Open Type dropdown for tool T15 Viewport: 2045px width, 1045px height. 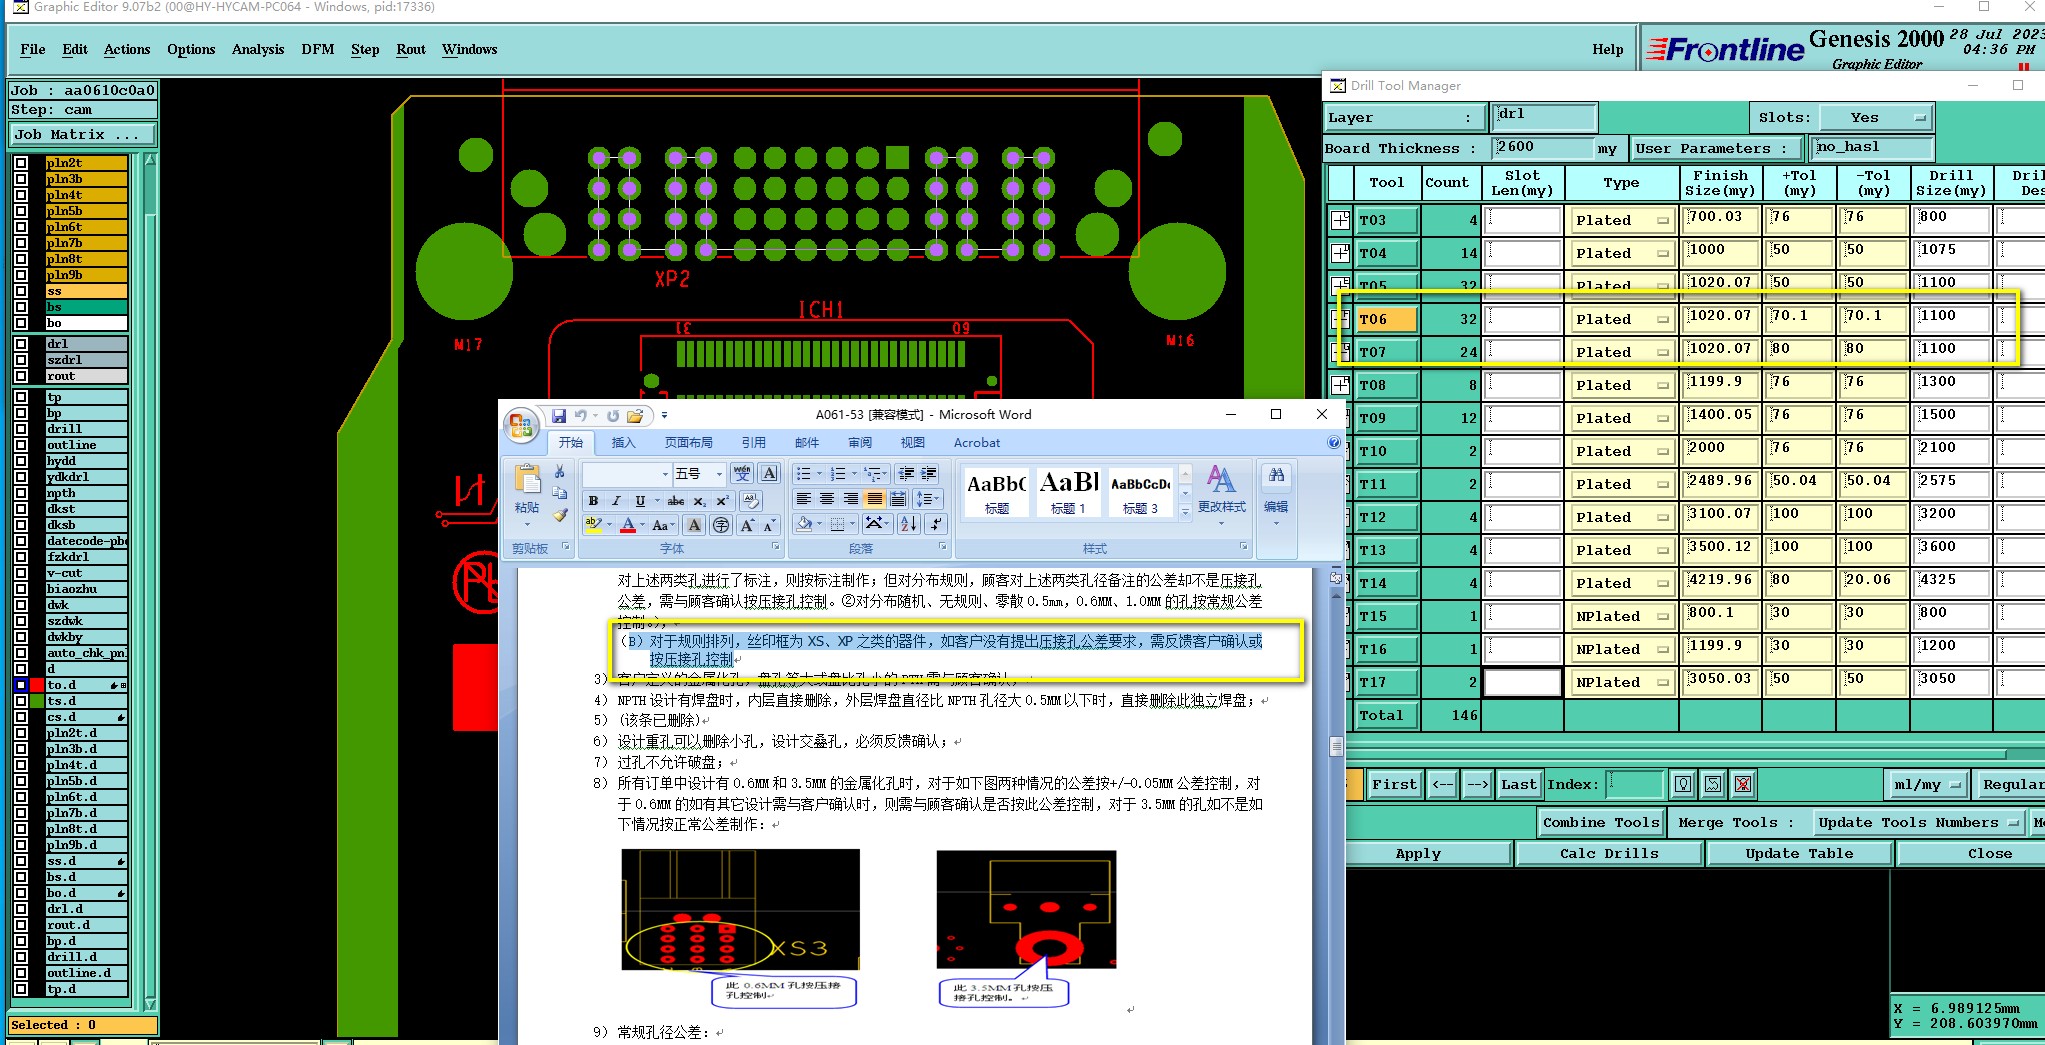pyautogui.click(x=1621, y=616)
